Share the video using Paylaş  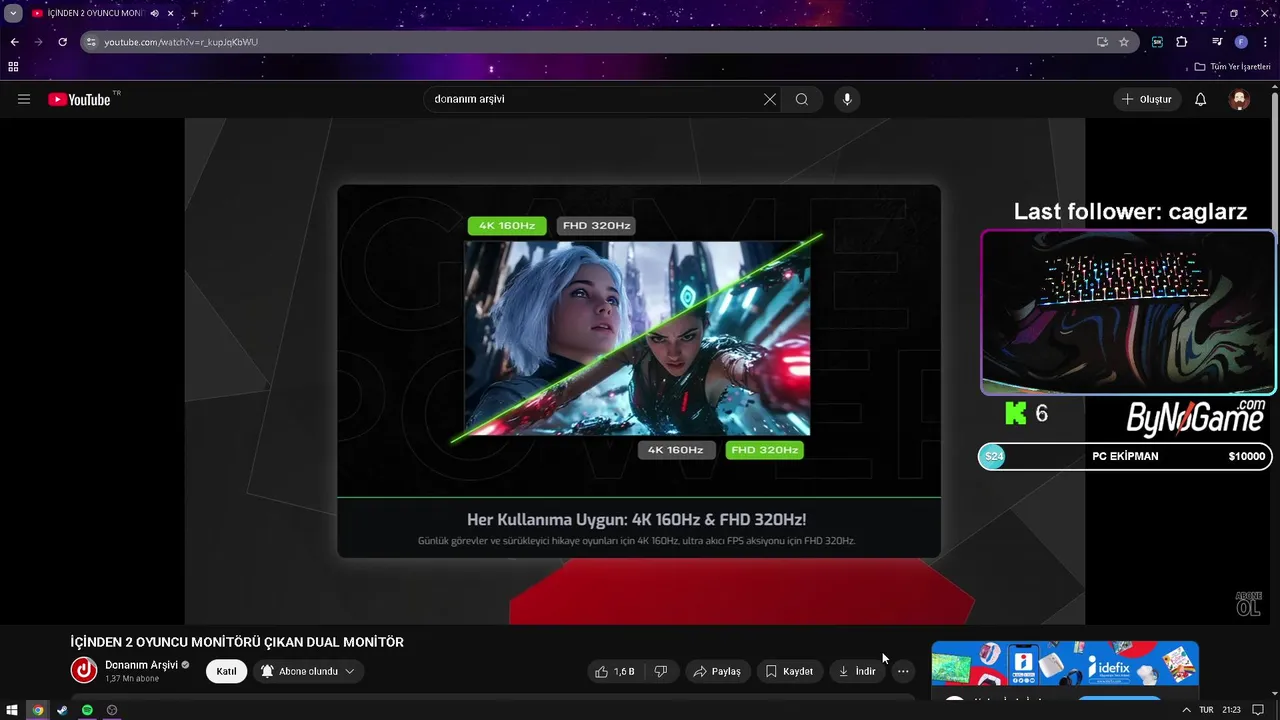point(717,671)
